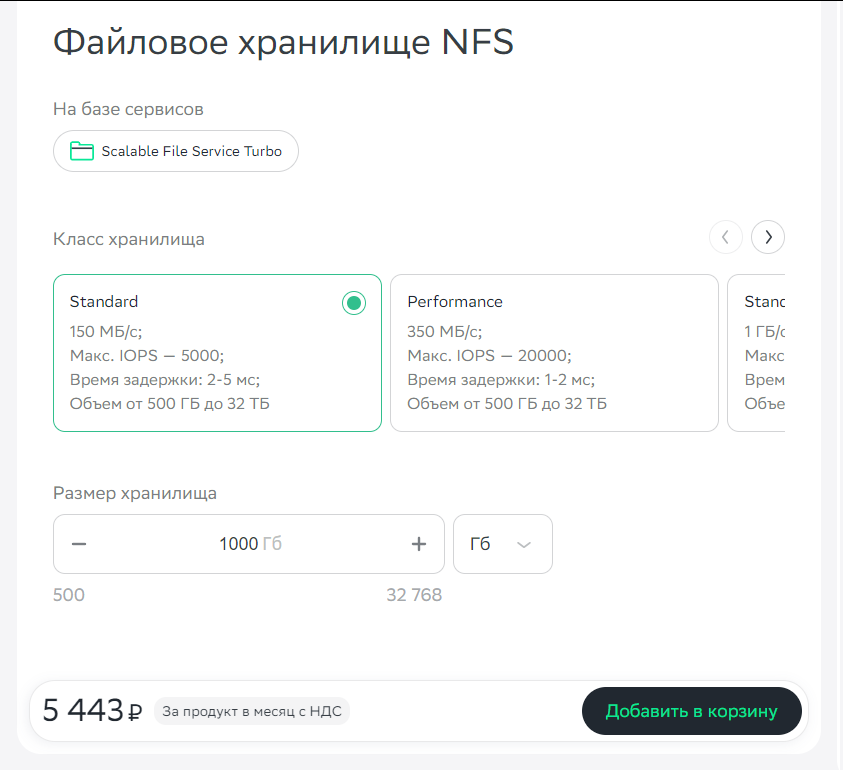Choose the Performance storage class card
Image resolution: width=843 pixels, height=770 pixels.
[x=554, y=353]
